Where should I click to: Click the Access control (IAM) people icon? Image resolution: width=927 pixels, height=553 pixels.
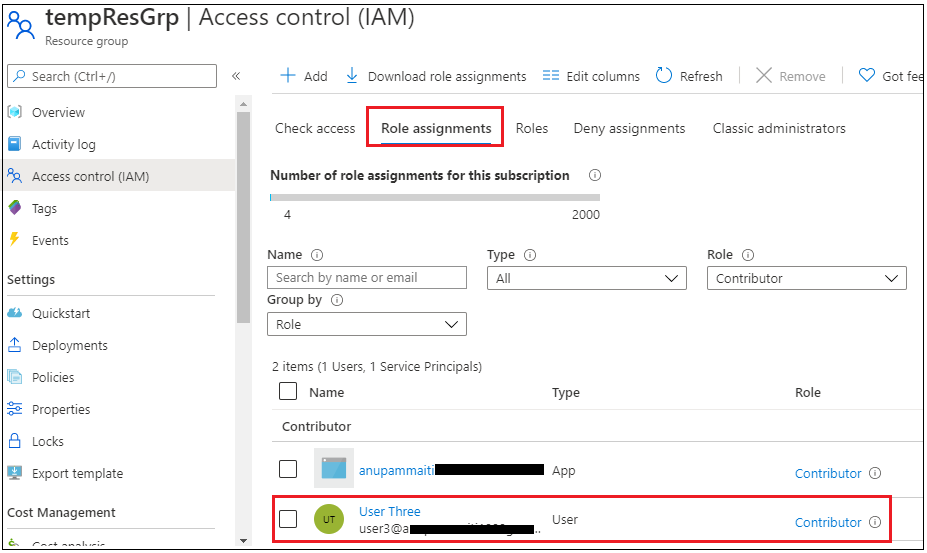click(x=15, y=176)
